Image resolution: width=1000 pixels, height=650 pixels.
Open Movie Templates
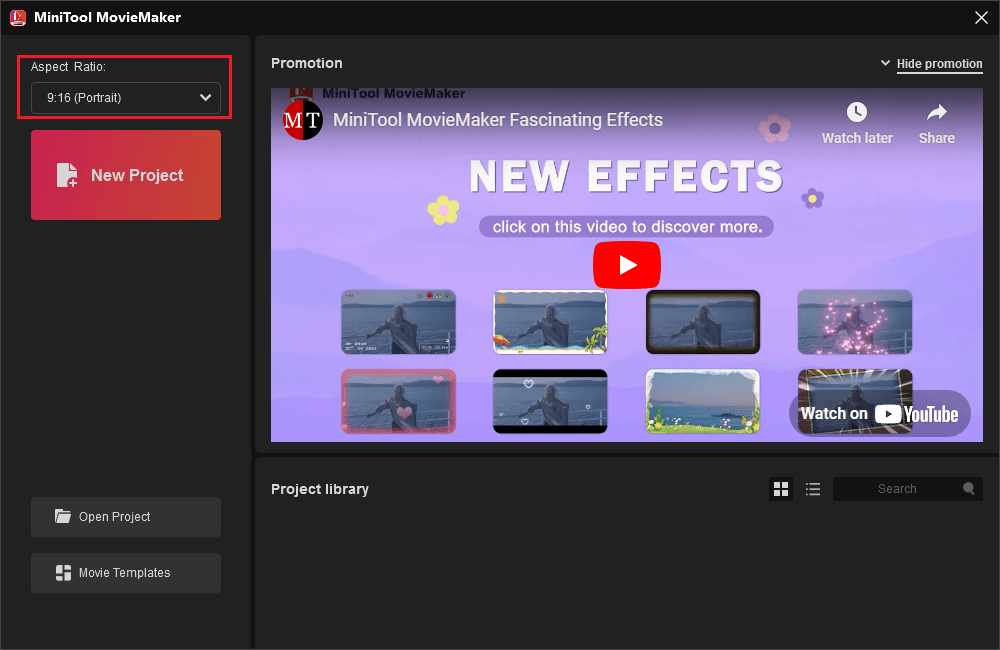click(126, 573)
